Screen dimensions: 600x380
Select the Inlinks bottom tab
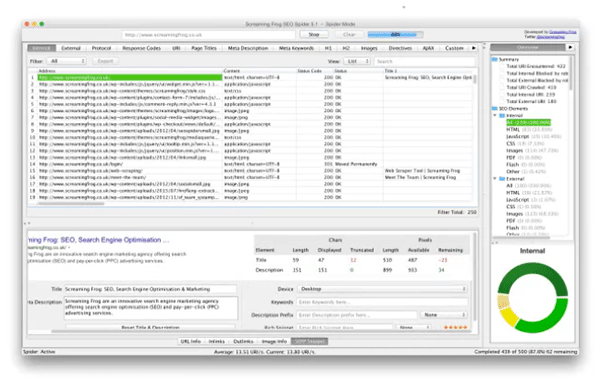[x=217, y=341]
